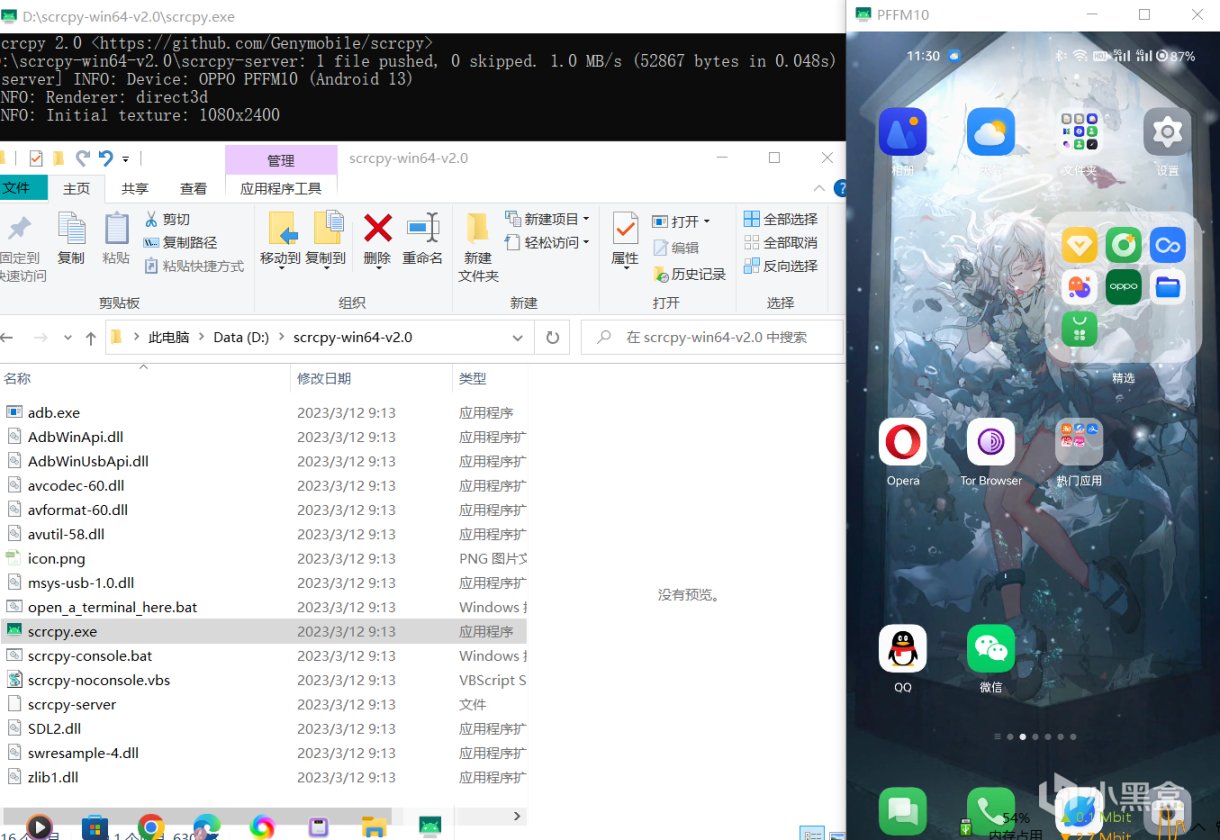Open the weather cloud app on phone
The height and width of the screenshot is (840, 1220).
[x=991, y=131]
